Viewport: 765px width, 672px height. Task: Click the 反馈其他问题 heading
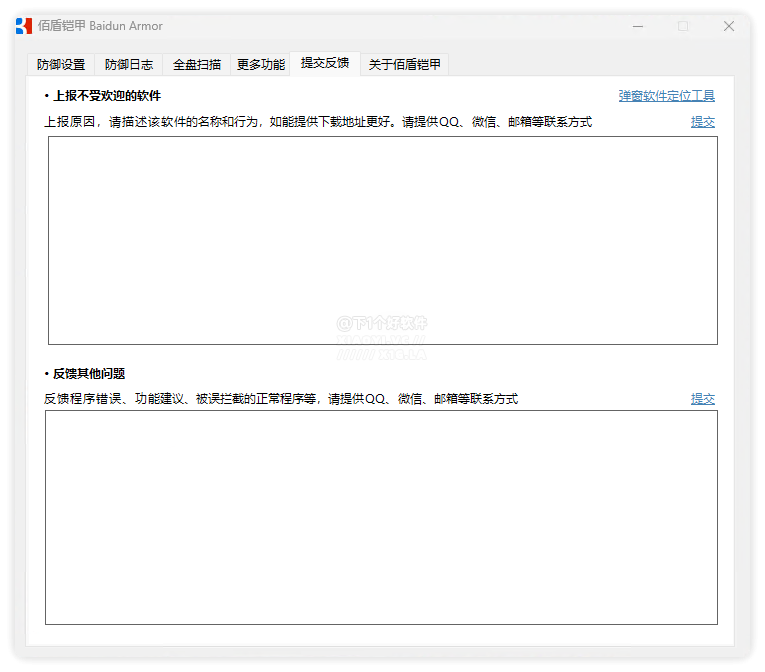tap(89, 373)
